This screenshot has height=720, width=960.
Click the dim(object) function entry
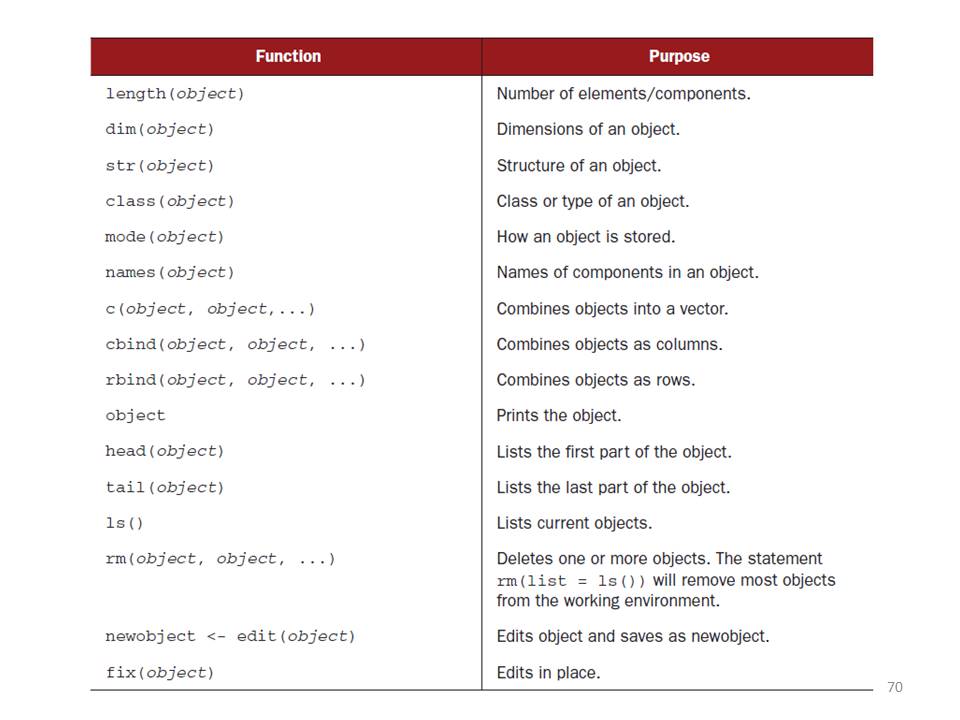pyautogui.click(x=160, y=130)
